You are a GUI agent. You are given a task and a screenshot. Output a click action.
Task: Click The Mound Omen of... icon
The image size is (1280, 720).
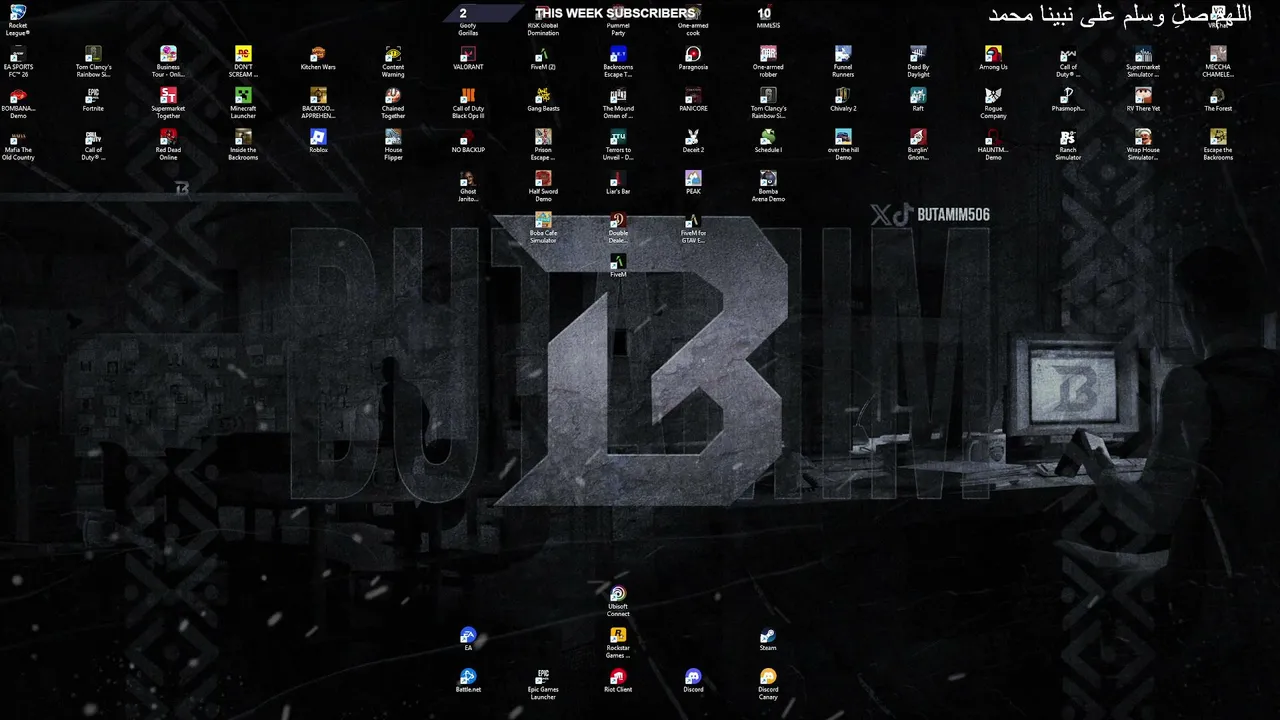(618, 103)
